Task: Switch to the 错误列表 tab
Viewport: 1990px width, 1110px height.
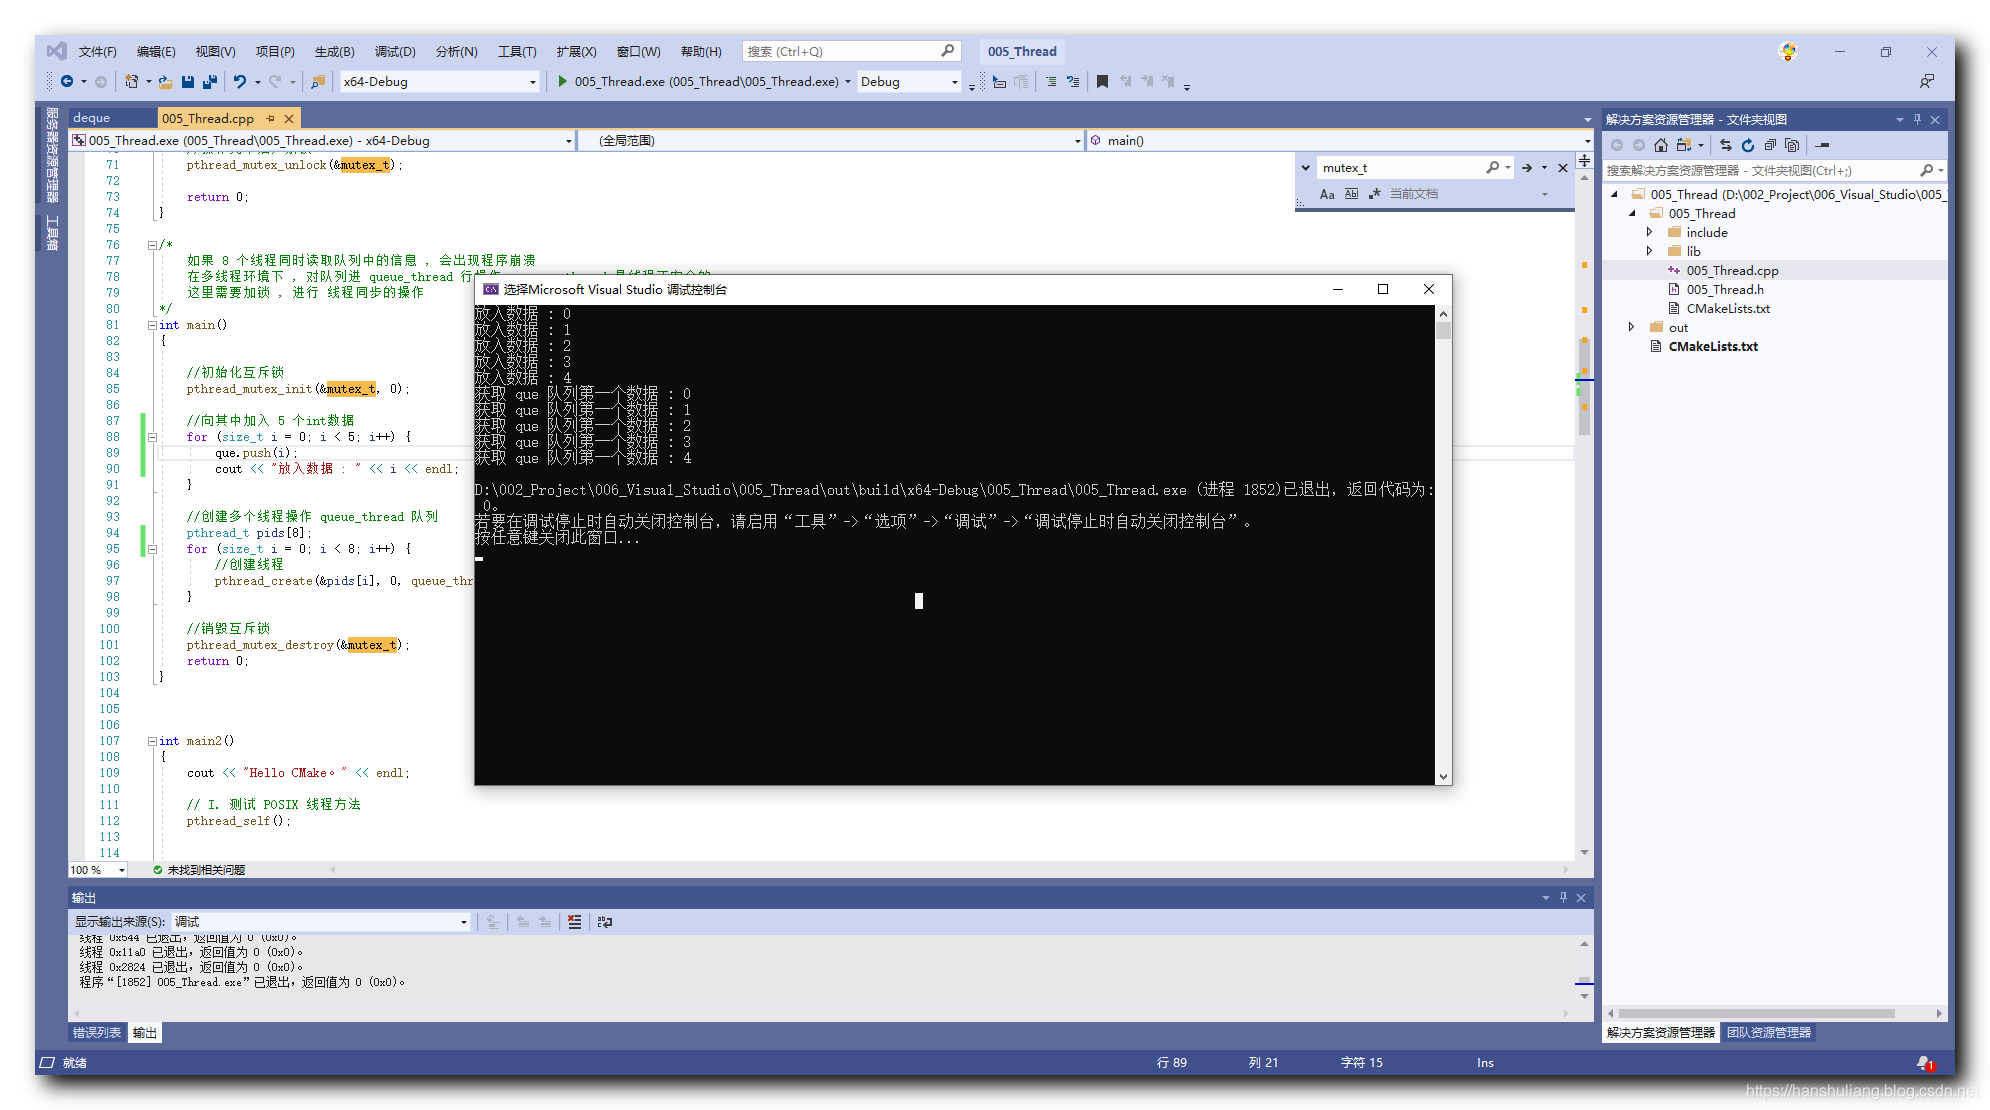Action: pos(97,1033)
